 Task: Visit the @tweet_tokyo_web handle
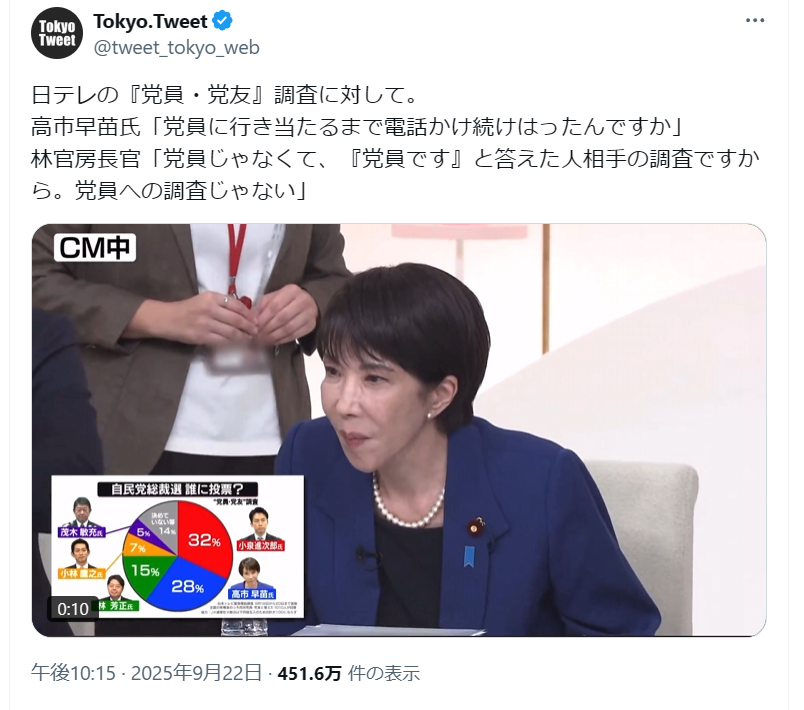[176, 48]
